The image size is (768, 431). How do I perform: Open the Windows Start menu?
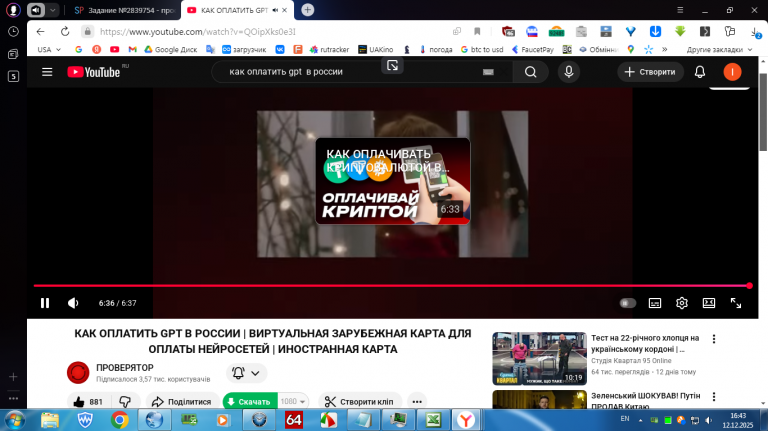14,420
